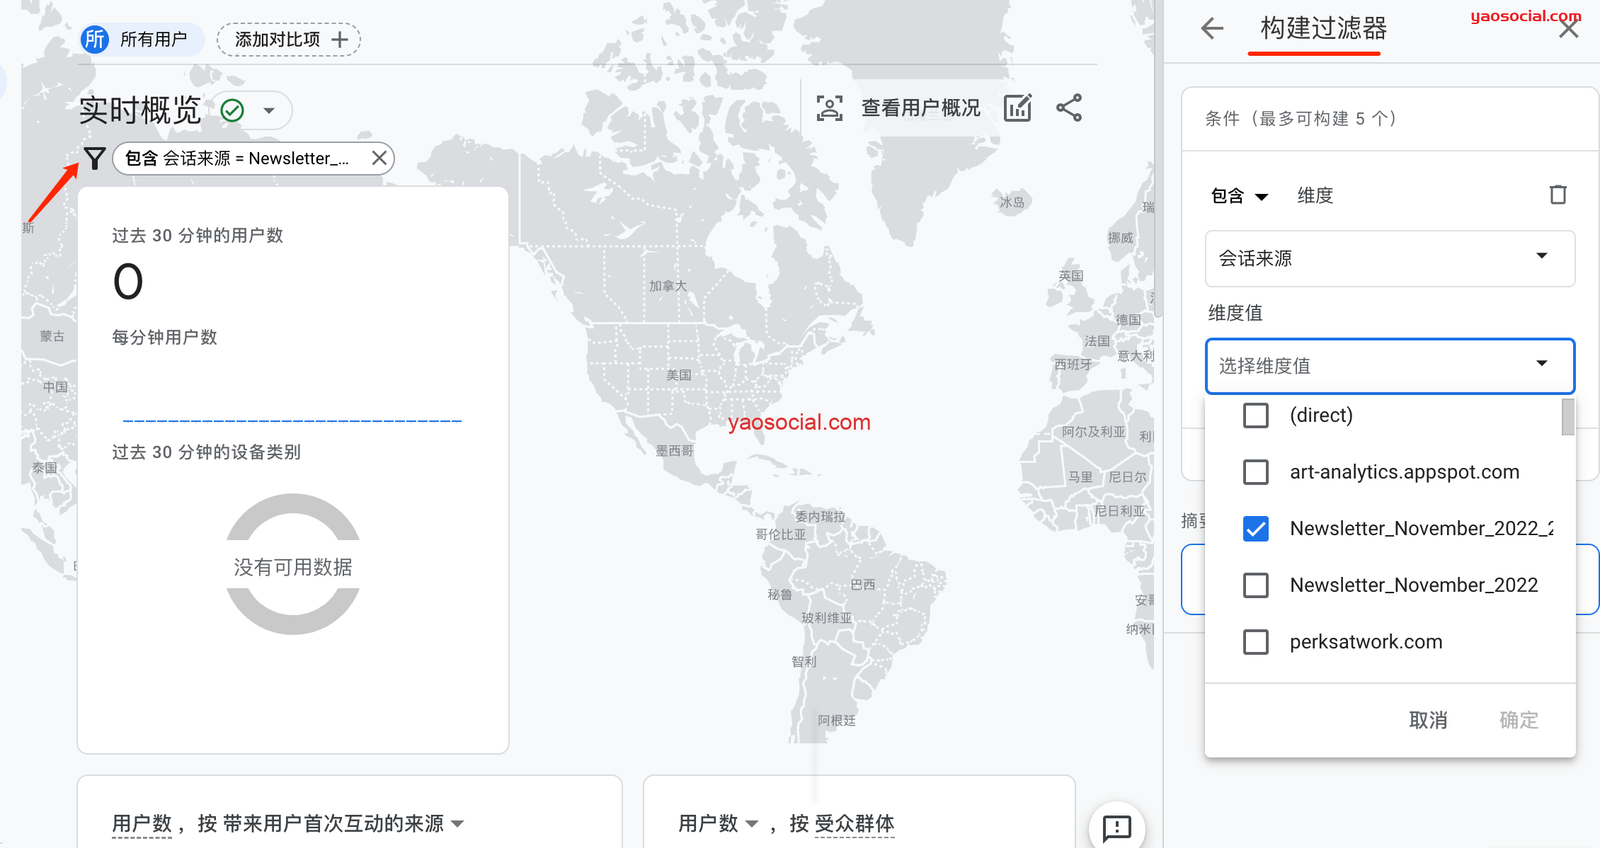Image resolution: width=1600 pixels, height=848 pixels.
Task: Click 添加对比项 add comparison button
Action: (x=289, y=40)
